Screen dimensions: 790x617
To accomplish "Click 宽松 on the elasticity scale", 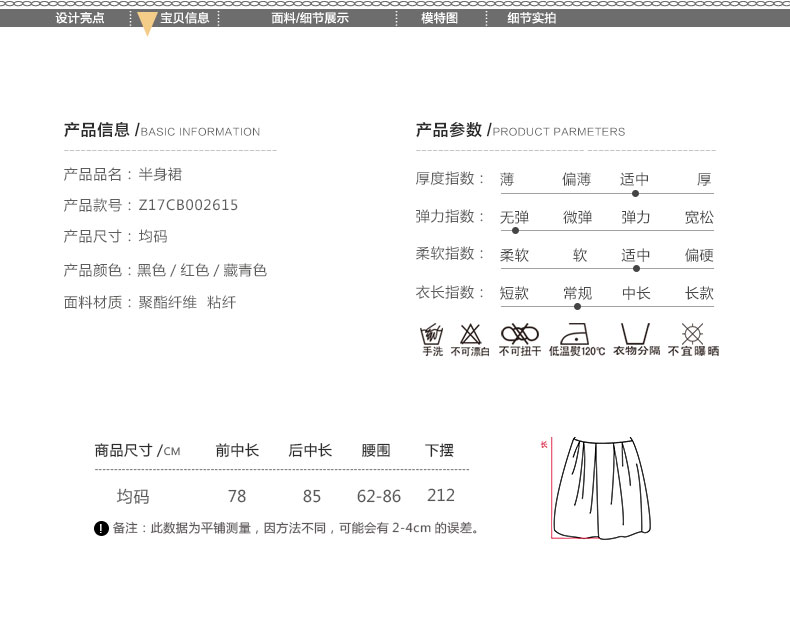I will [x=699, y=218].
